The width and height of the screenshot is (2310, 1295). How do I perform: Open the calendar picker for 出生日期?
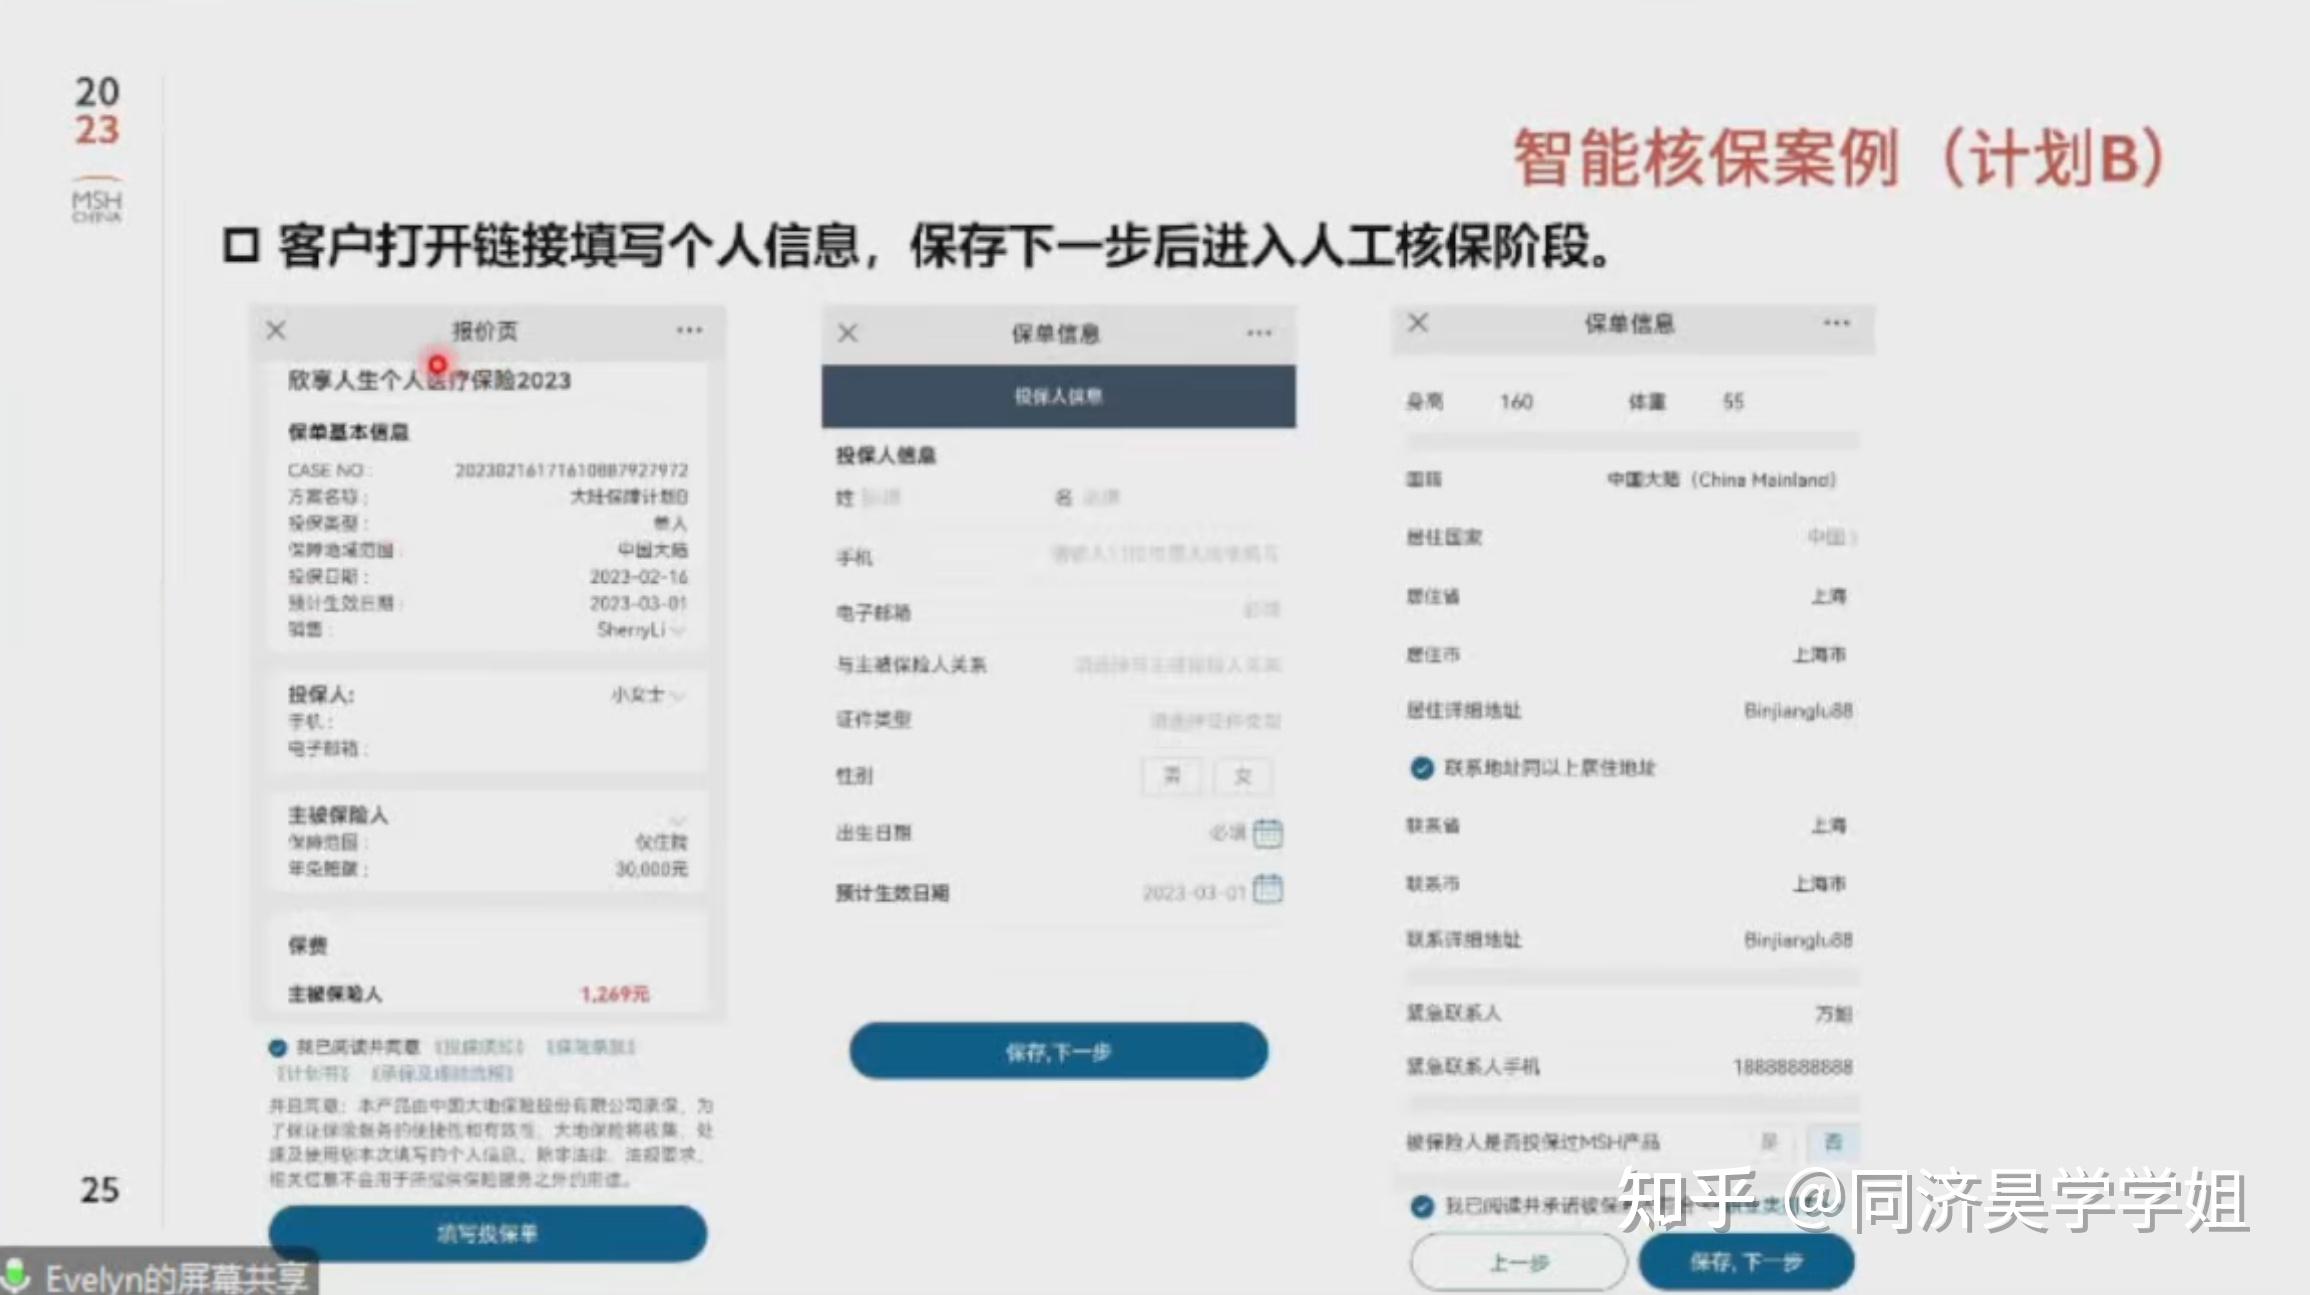pos(1266,833)
